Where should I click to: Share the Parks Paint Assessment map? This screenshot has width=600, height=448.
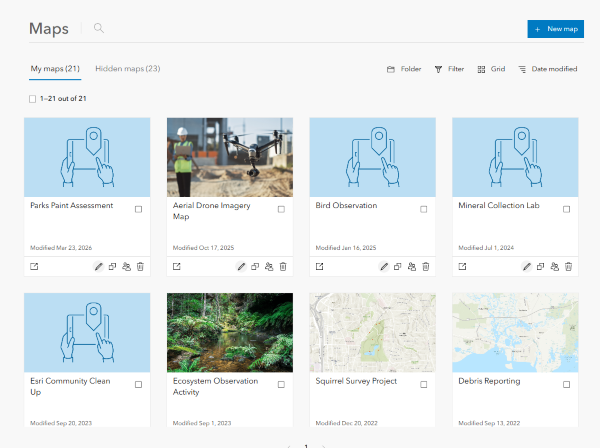[126, 266]
